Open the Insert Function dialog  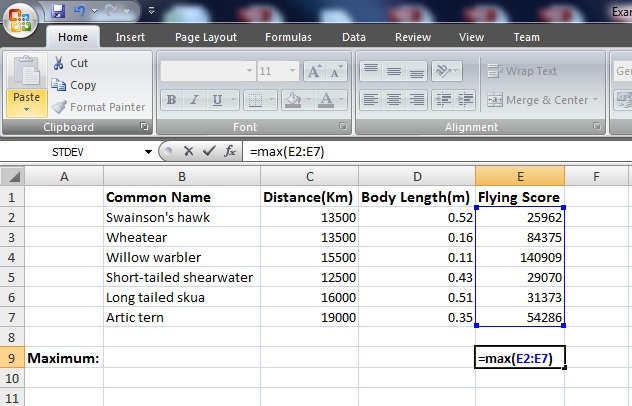pos(230,152)
